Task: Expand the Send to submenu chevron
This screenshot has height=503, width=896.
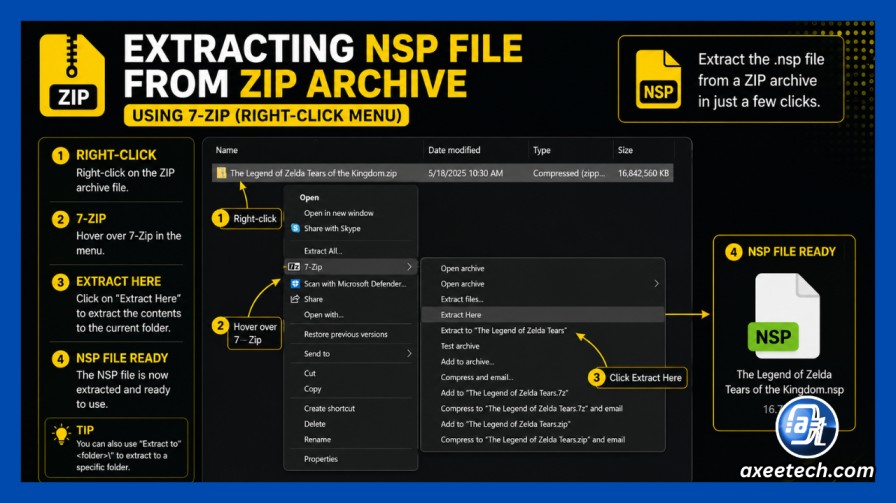Action: tap(409, 354)
